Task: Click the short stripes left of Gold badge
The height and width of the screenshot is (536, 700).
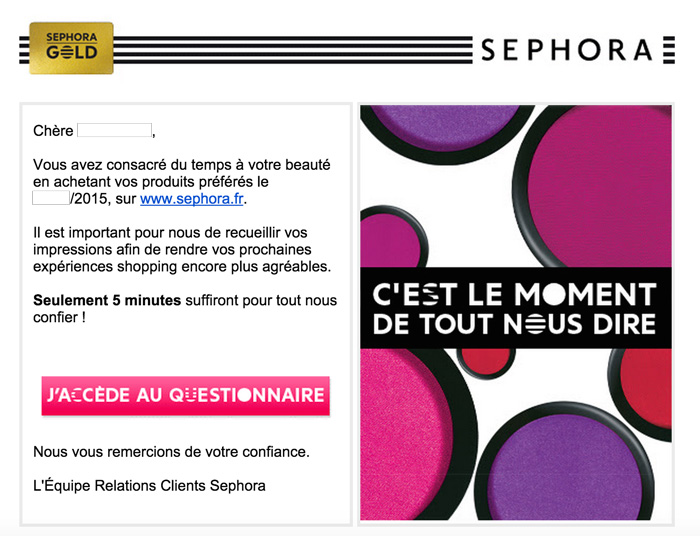Action: click(x=24, y=50)
